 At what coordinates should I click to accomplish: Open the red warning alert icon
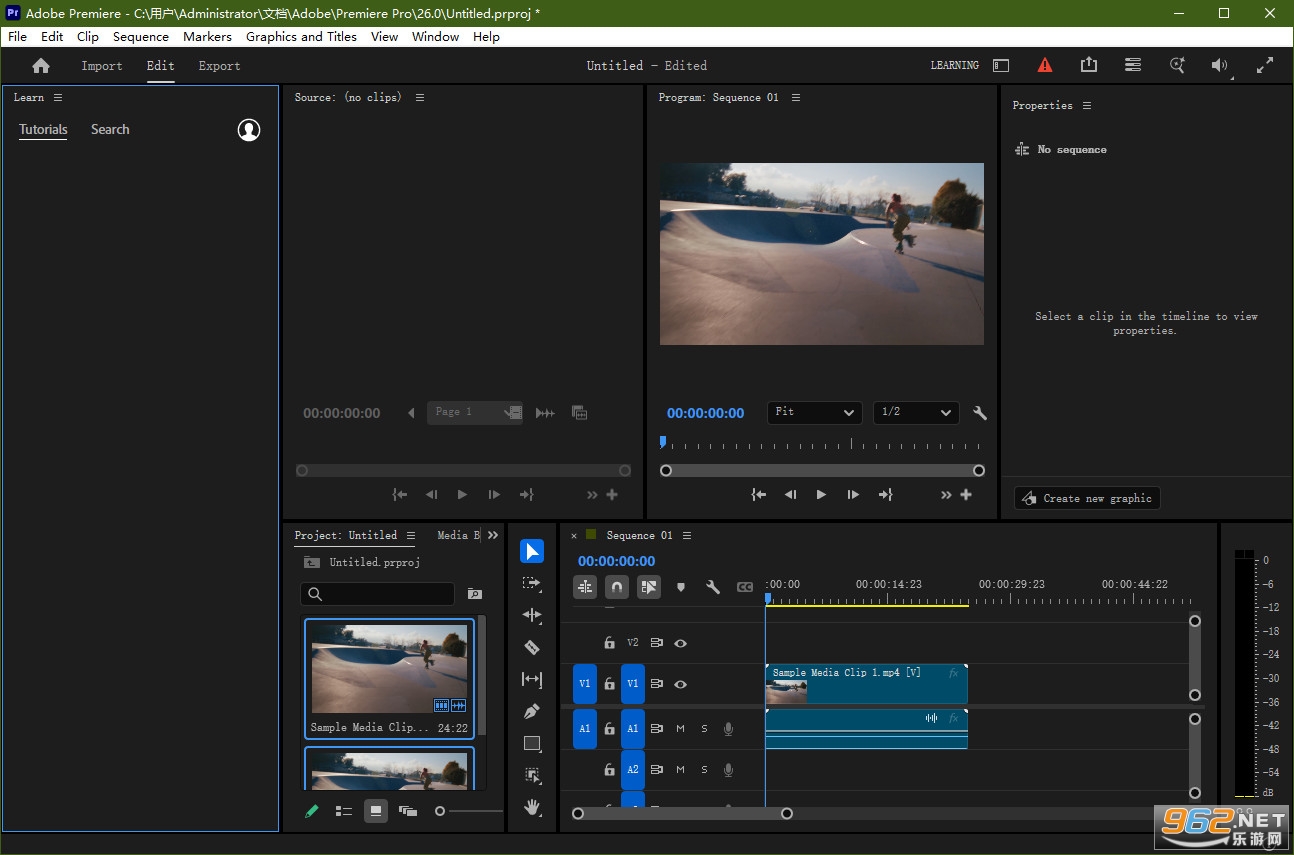click(x=1045, y=65)
